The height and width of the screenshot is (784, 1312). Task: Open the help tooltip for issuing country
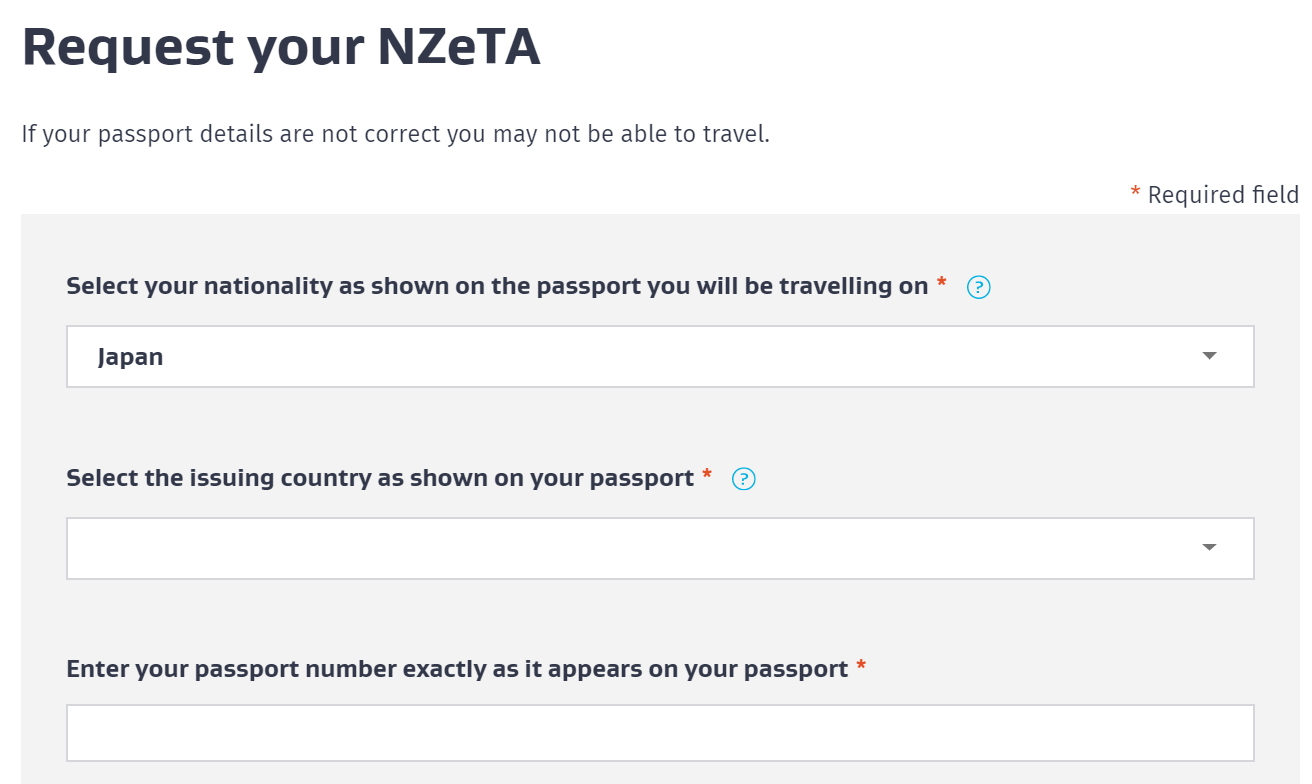pos(744,480)
